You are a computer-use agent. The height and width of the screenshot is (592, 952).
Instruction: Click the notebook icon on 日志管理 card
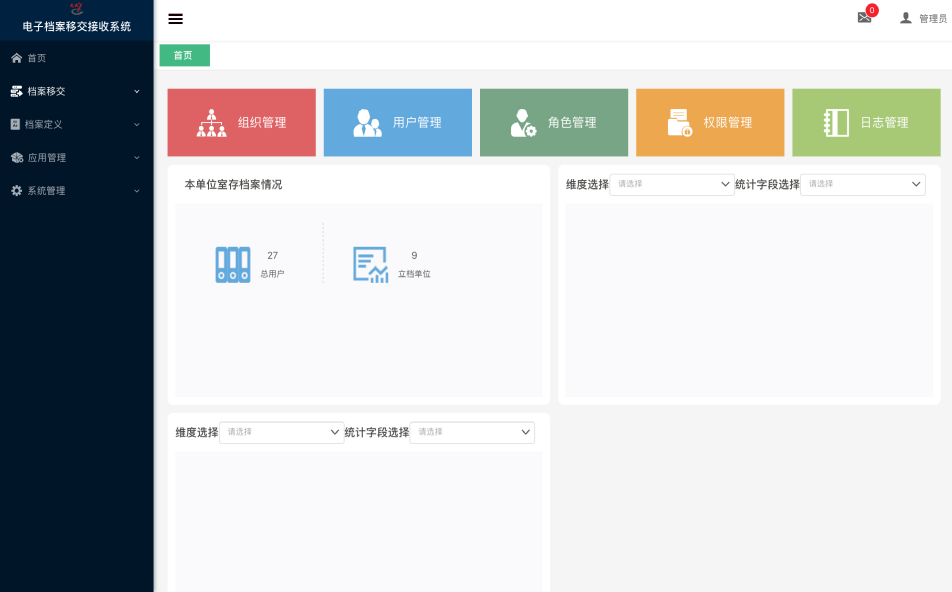pyautogui.click(x=836, y=122)
